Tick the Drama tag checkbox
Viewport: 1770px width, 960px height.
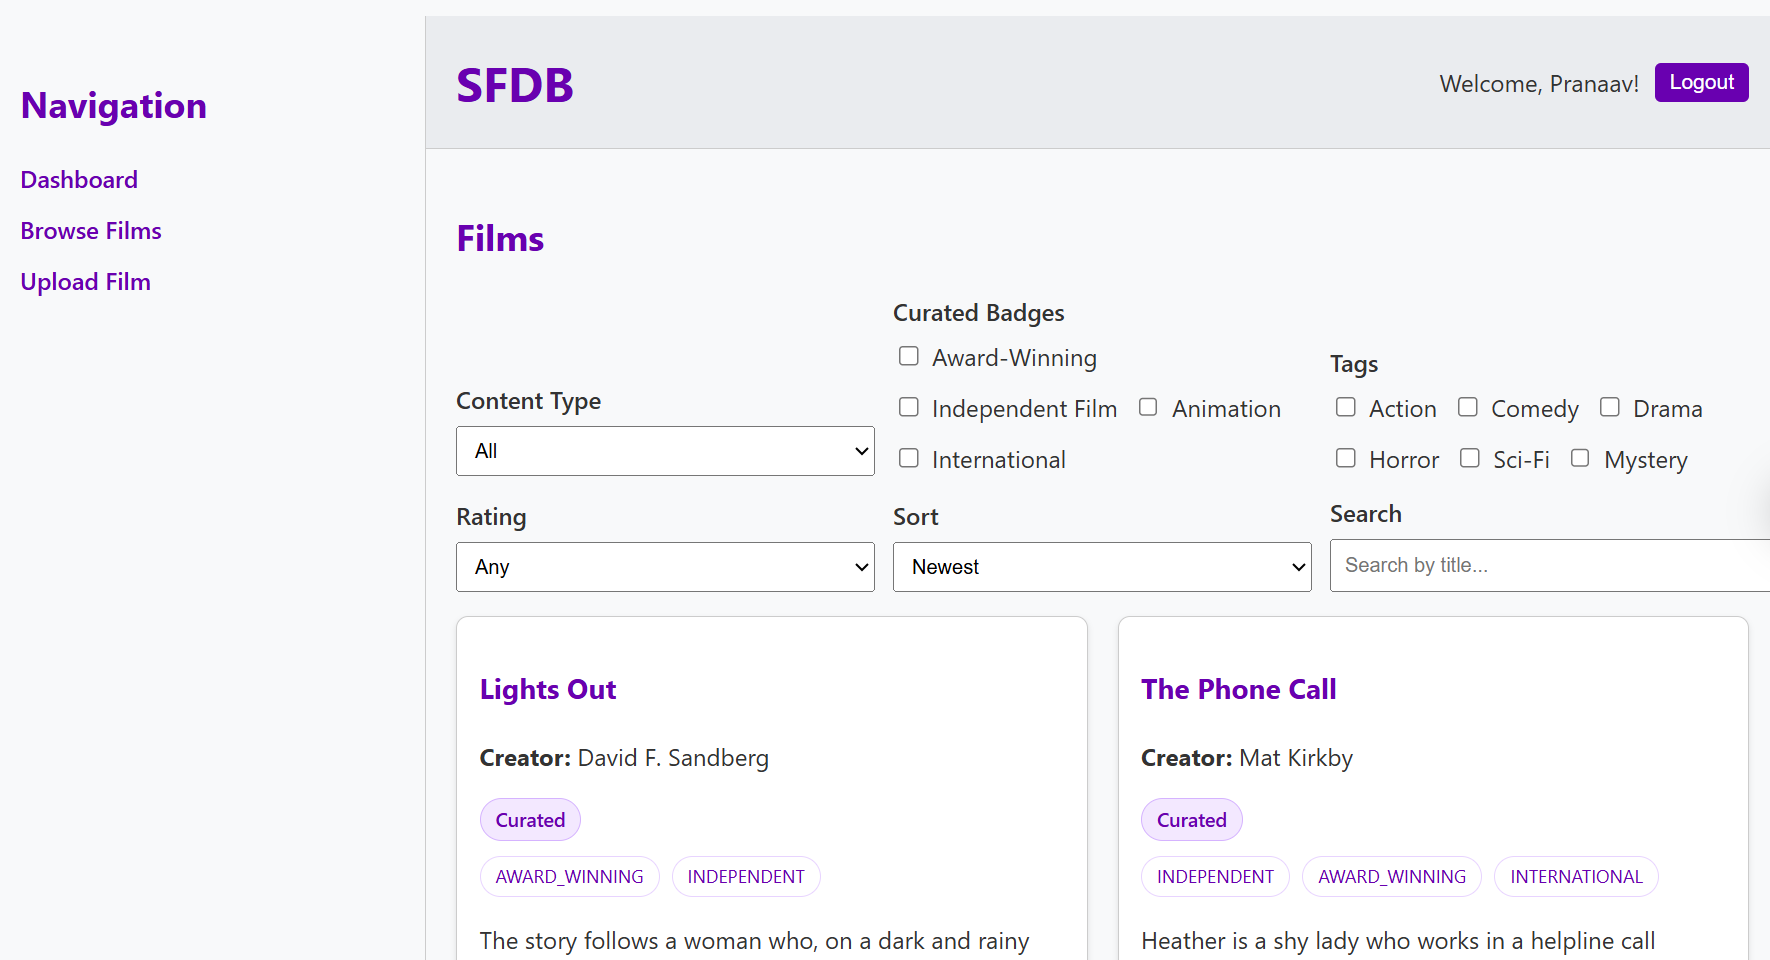[1610, 407]
